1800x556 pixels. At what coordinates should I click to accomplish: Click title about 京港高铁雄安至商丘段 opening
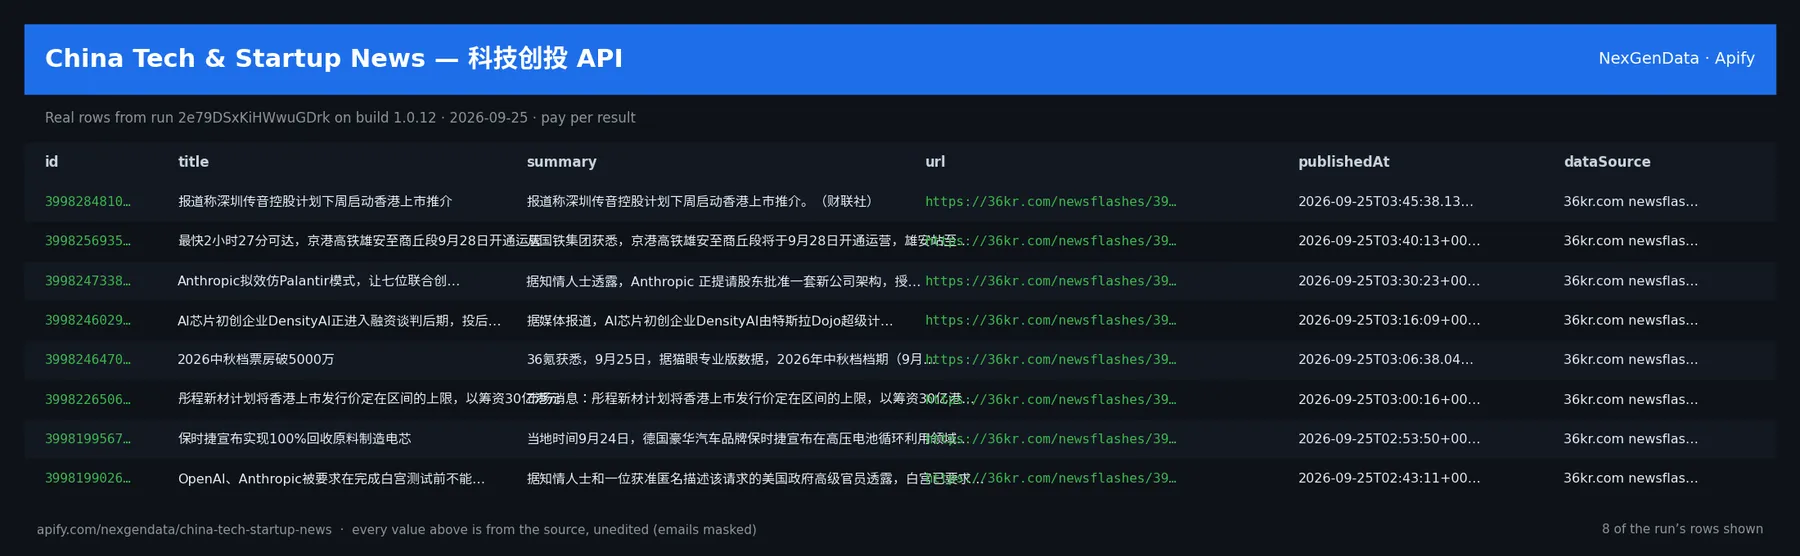pyautogui.click(x=360, y=241)
